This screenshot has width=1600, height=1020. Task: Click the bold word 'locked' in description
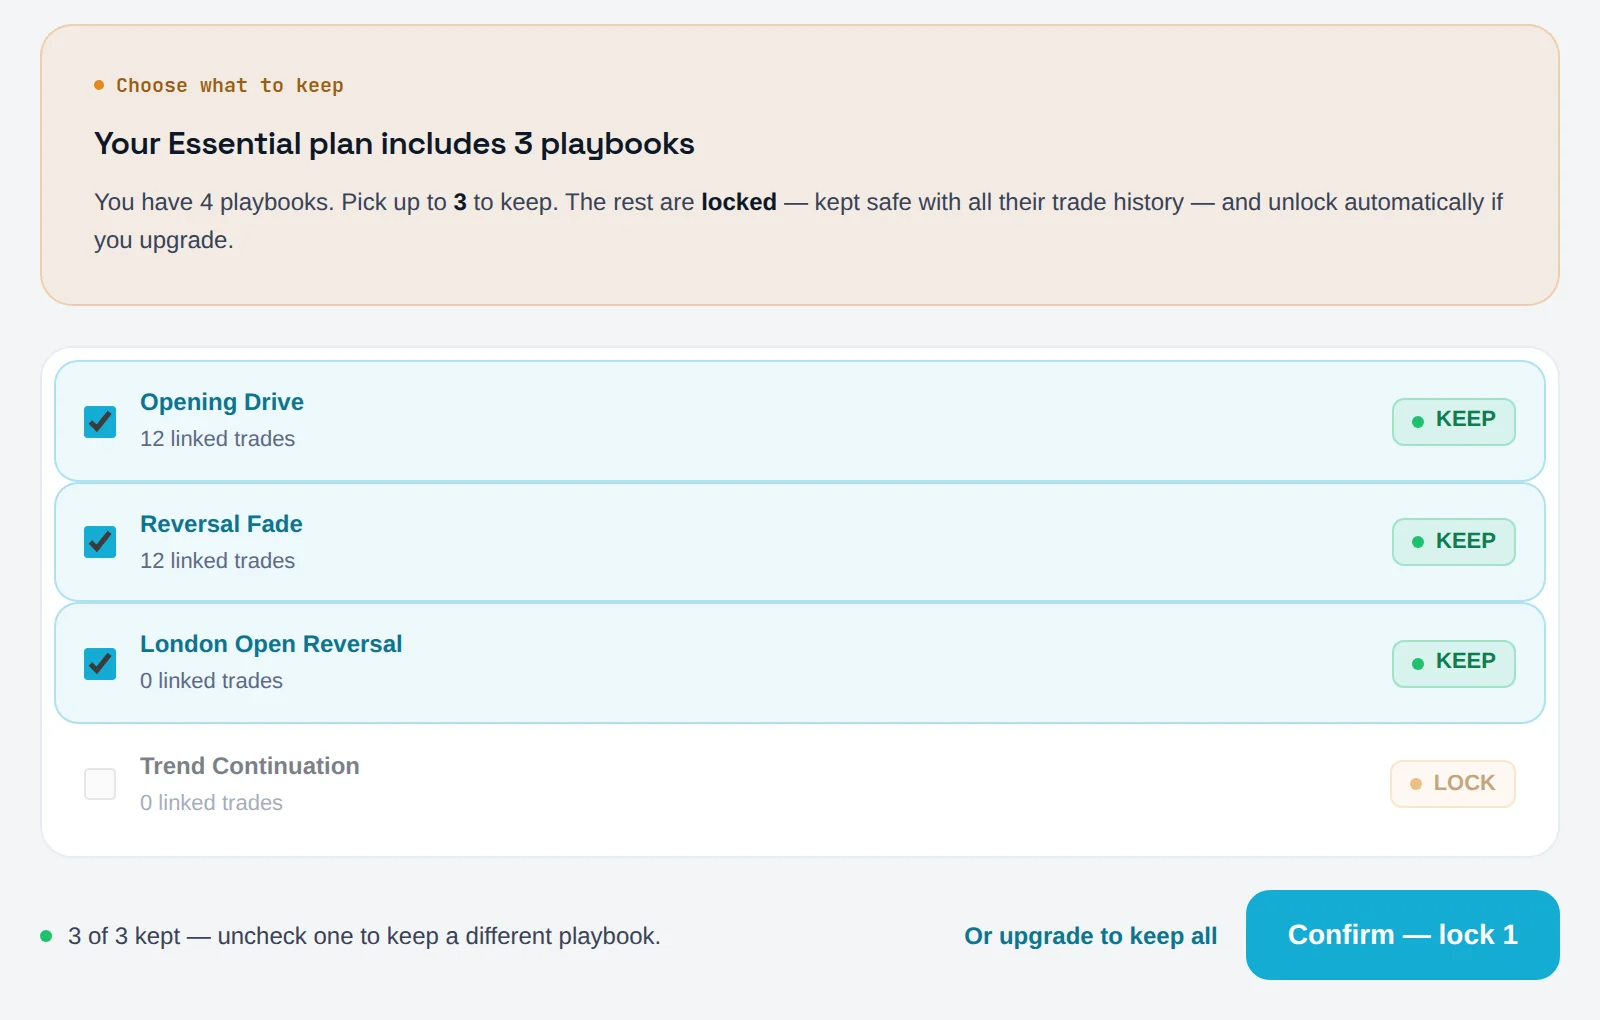click(739, 202)
